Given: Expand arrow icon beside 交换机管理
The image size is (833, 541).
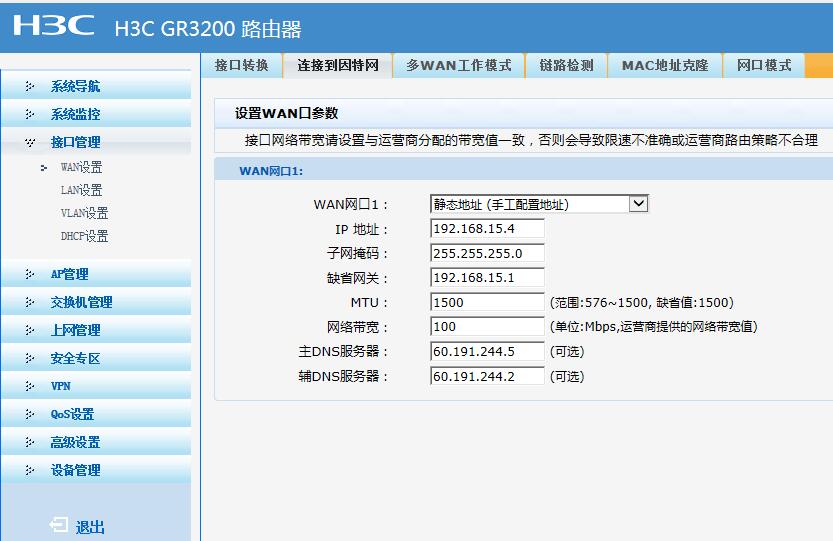Looking at the screenshot, I should coord(30,302).
